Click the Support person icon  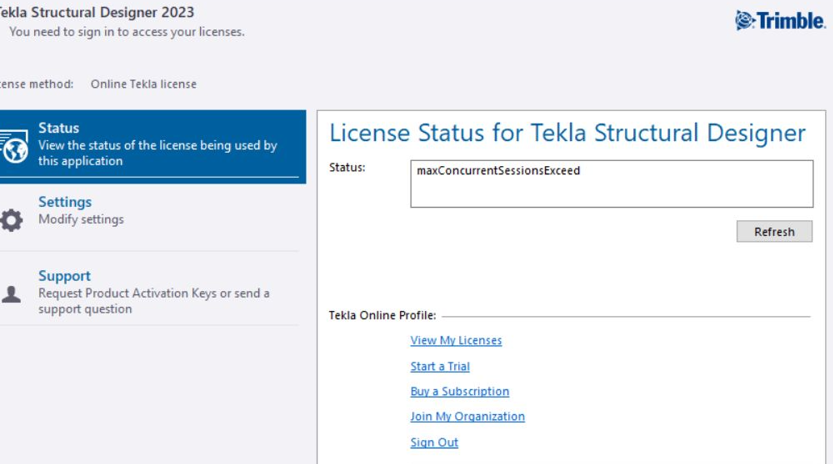(x=11, y=294)
